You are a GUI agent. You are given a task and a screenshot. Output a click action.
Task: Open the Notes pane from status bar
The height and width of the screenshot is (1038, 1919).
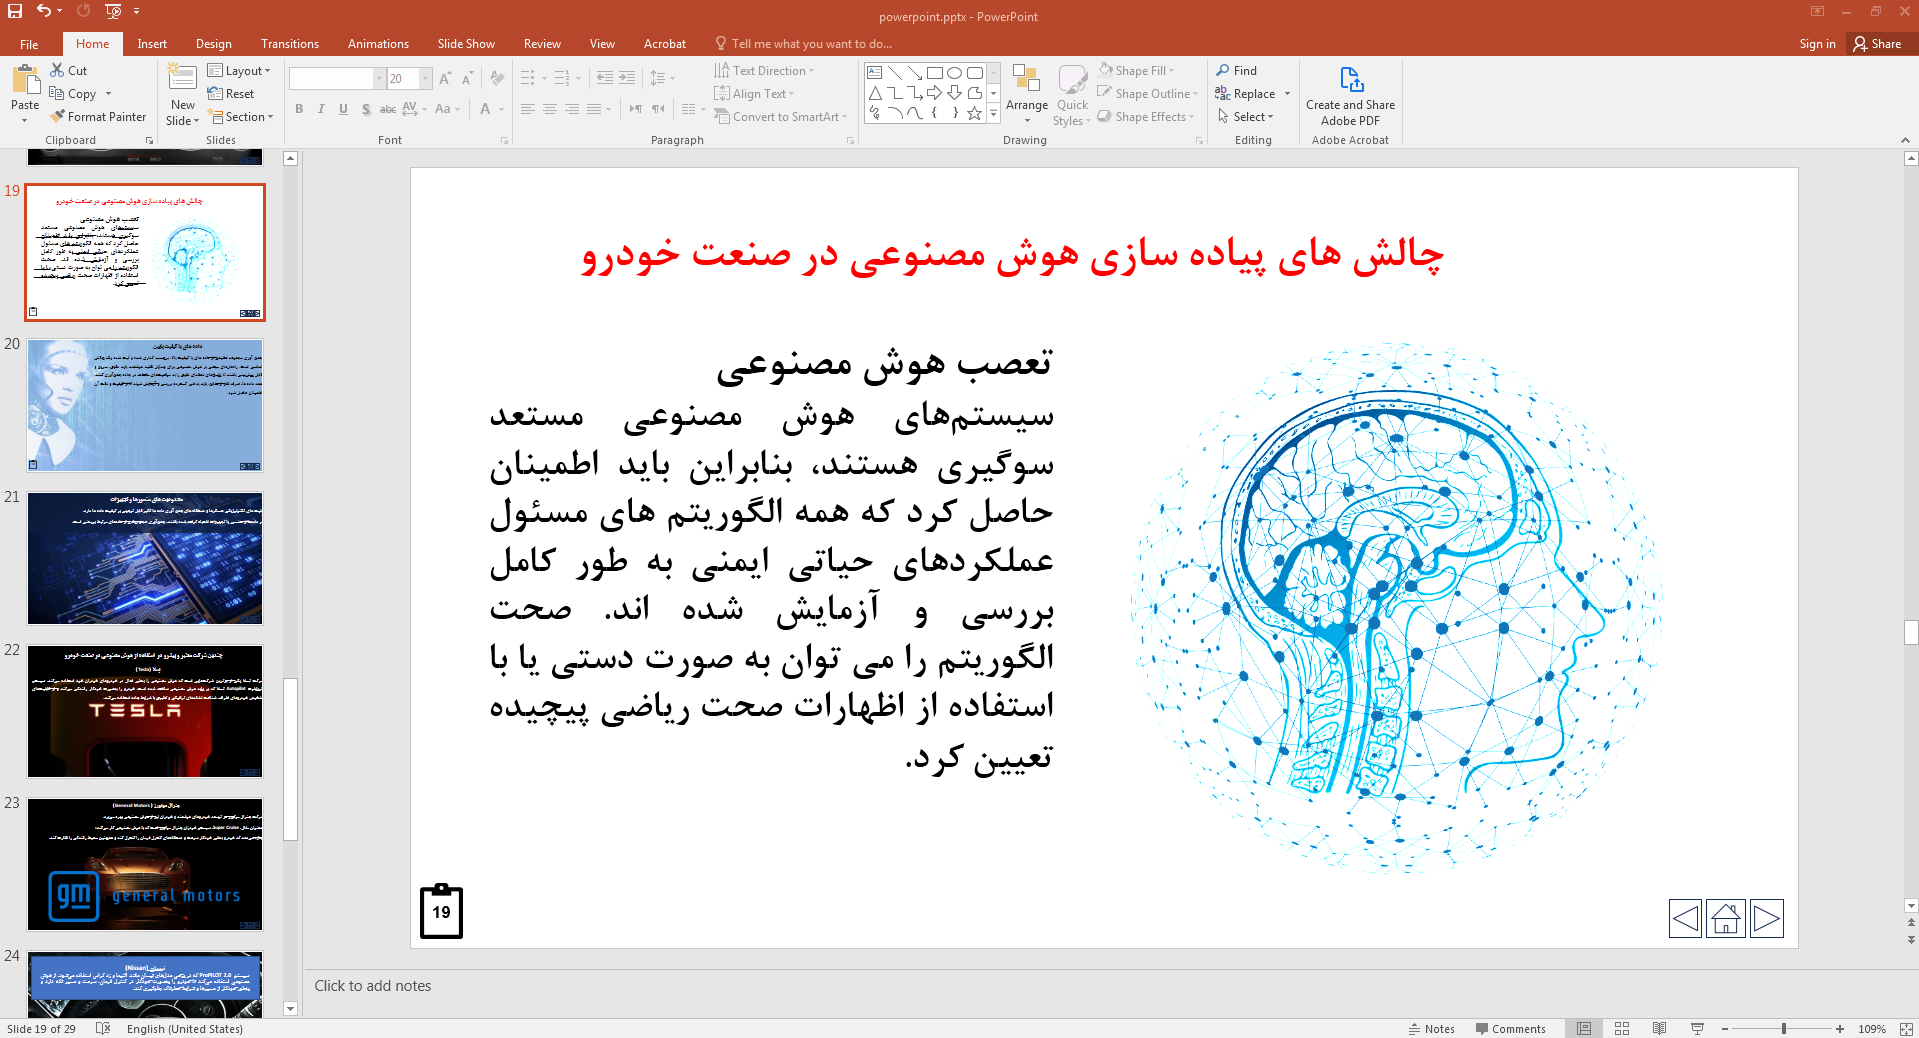tap(1431, 1028)
